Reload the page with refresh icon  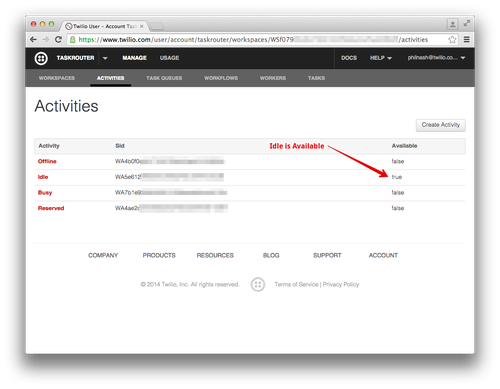(58, 39)
